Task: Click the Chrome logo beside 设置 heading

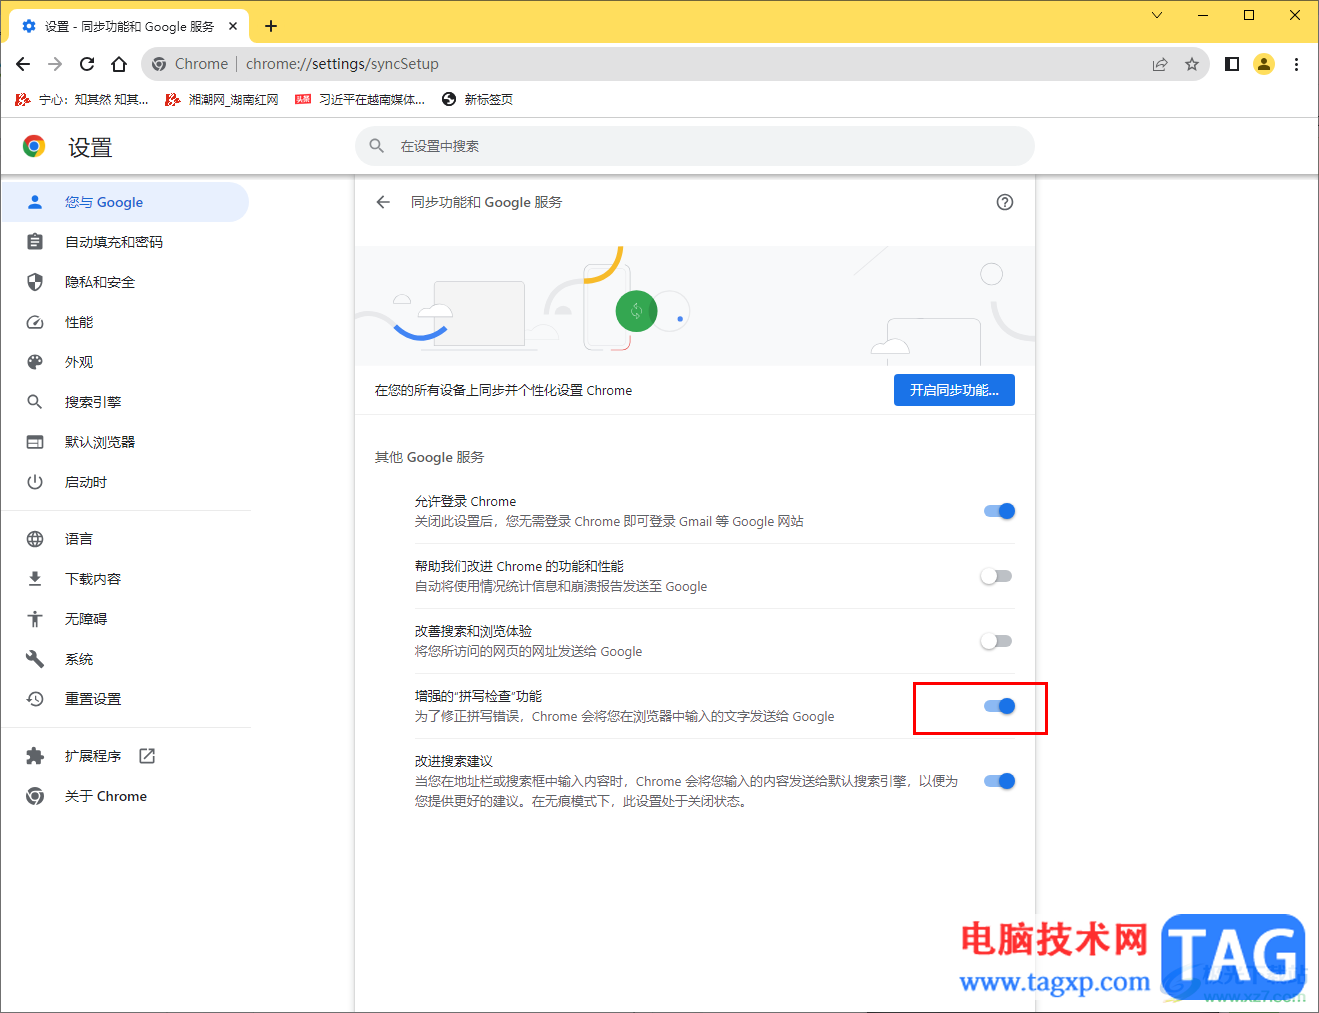Action: [x=34, y=147]
